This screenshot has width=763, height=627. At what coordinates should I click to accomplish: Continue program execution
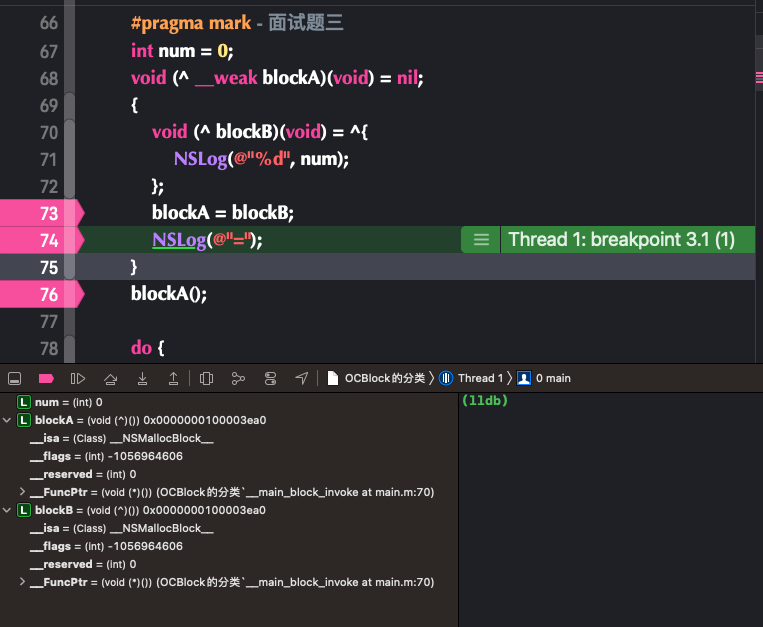(78, 378)
